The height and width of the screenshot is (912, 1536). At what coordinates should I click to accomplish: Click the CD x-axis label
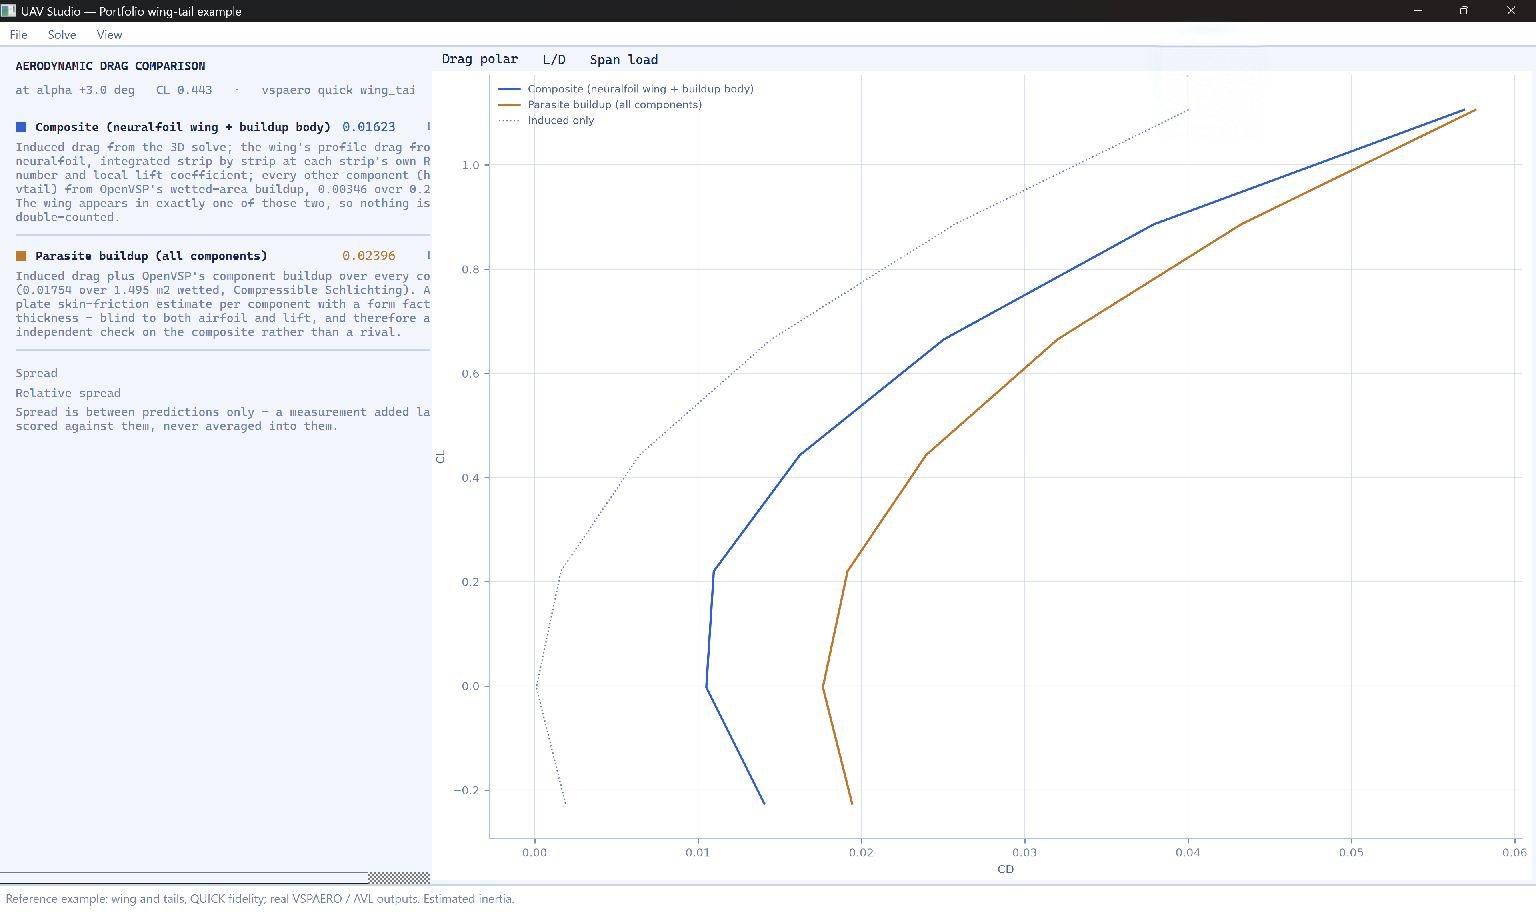1005,869
